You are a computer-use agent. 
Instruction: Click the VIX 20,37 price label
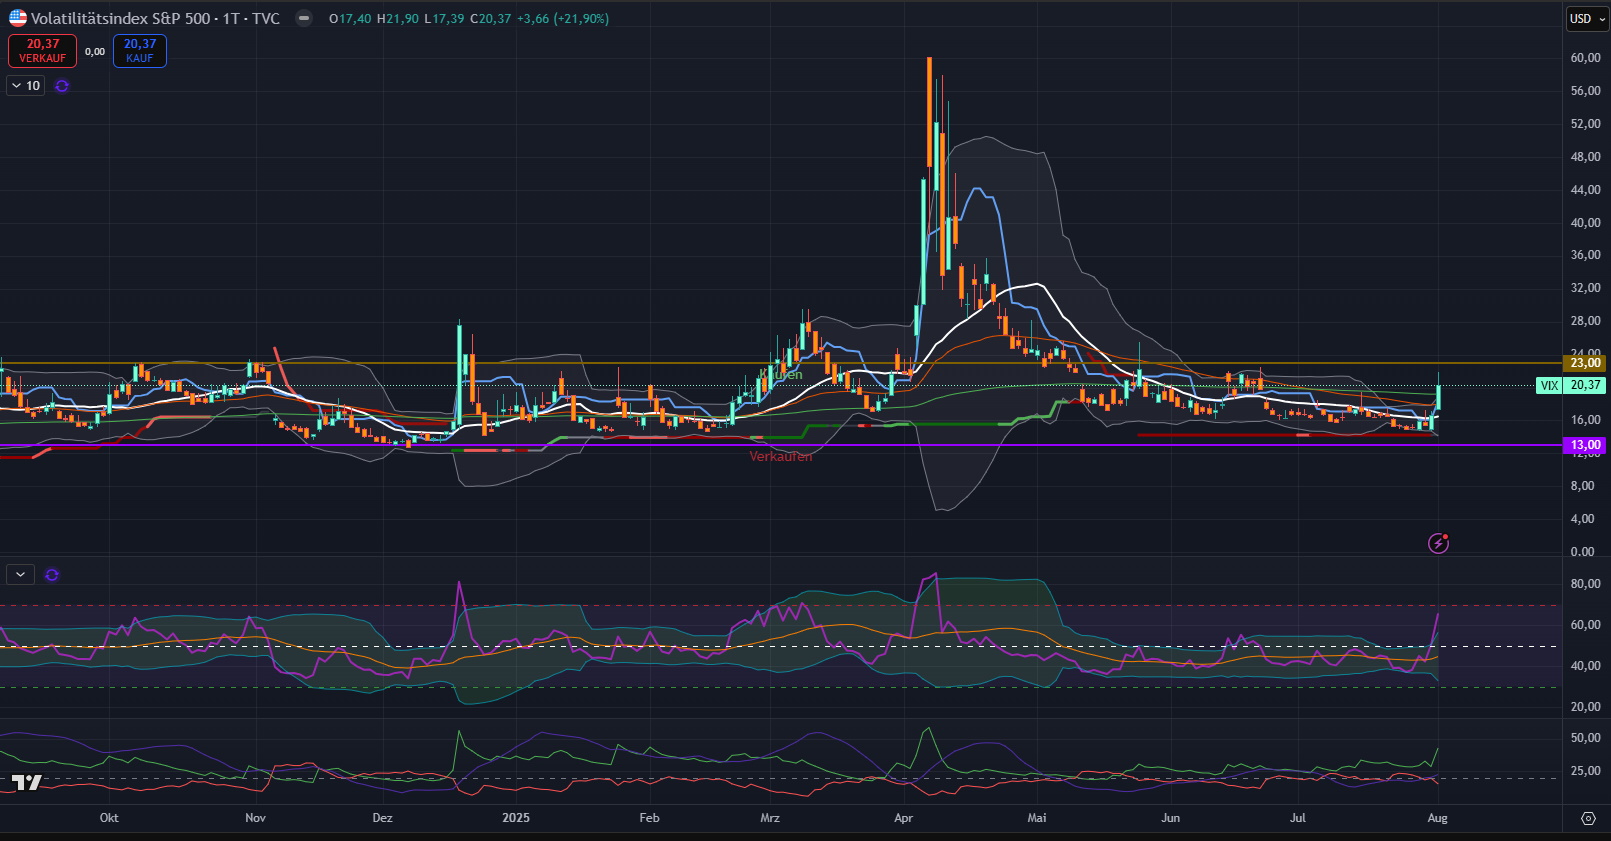1572,385
